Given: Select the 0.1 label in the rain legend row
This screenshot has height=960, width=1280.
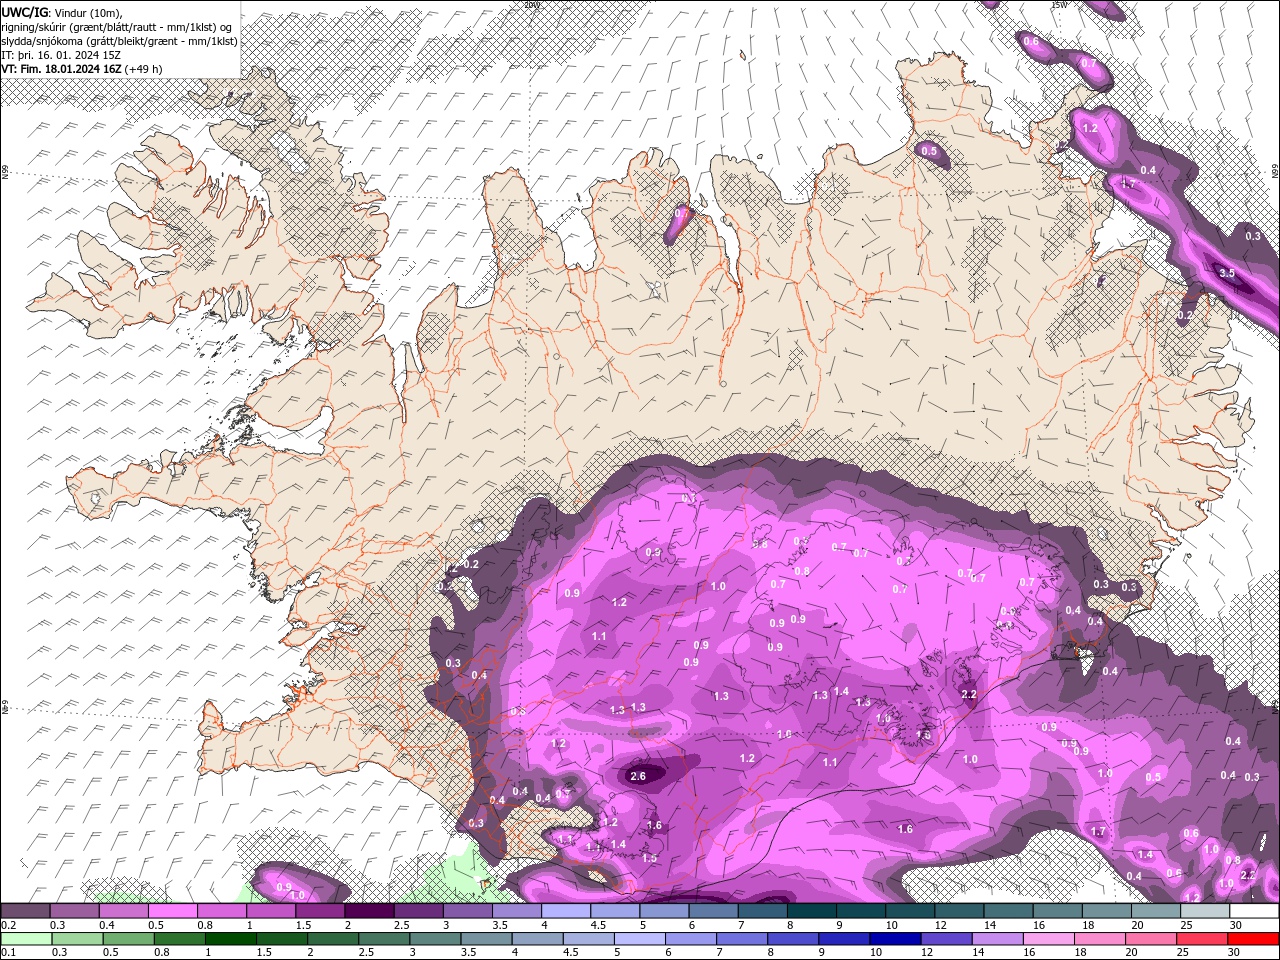Looking at the screenshot, I should 8,952.
